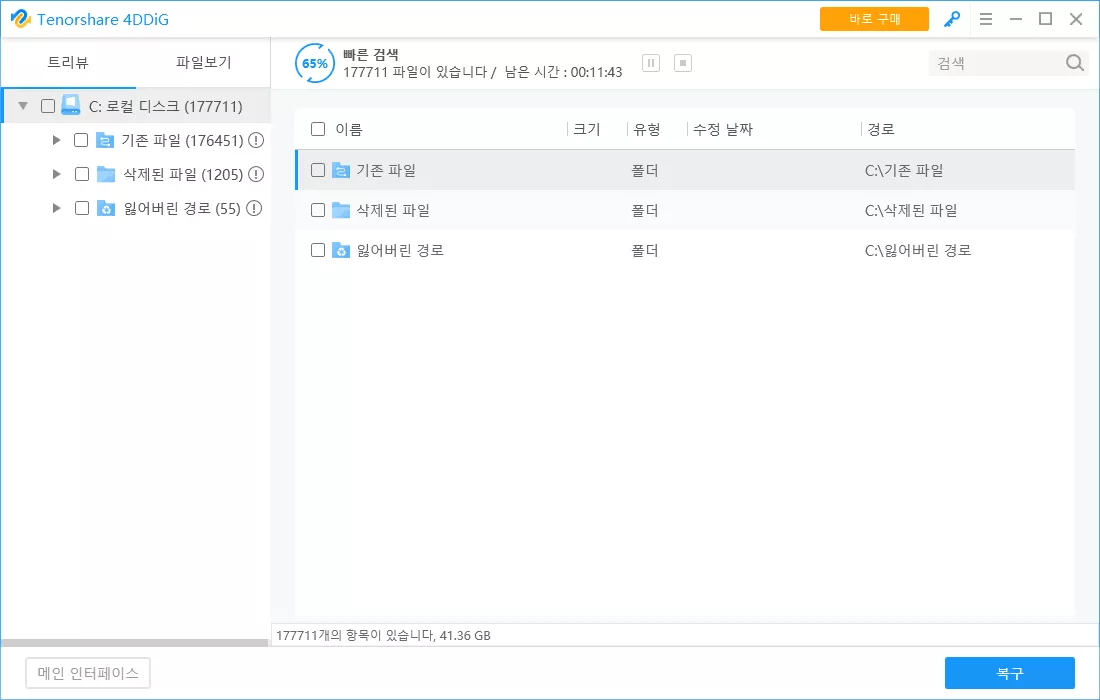Open the hamburger menu icon
The height and width of the screenshot is (700, 1100).
pyautogui.click(x=986, y=19)
